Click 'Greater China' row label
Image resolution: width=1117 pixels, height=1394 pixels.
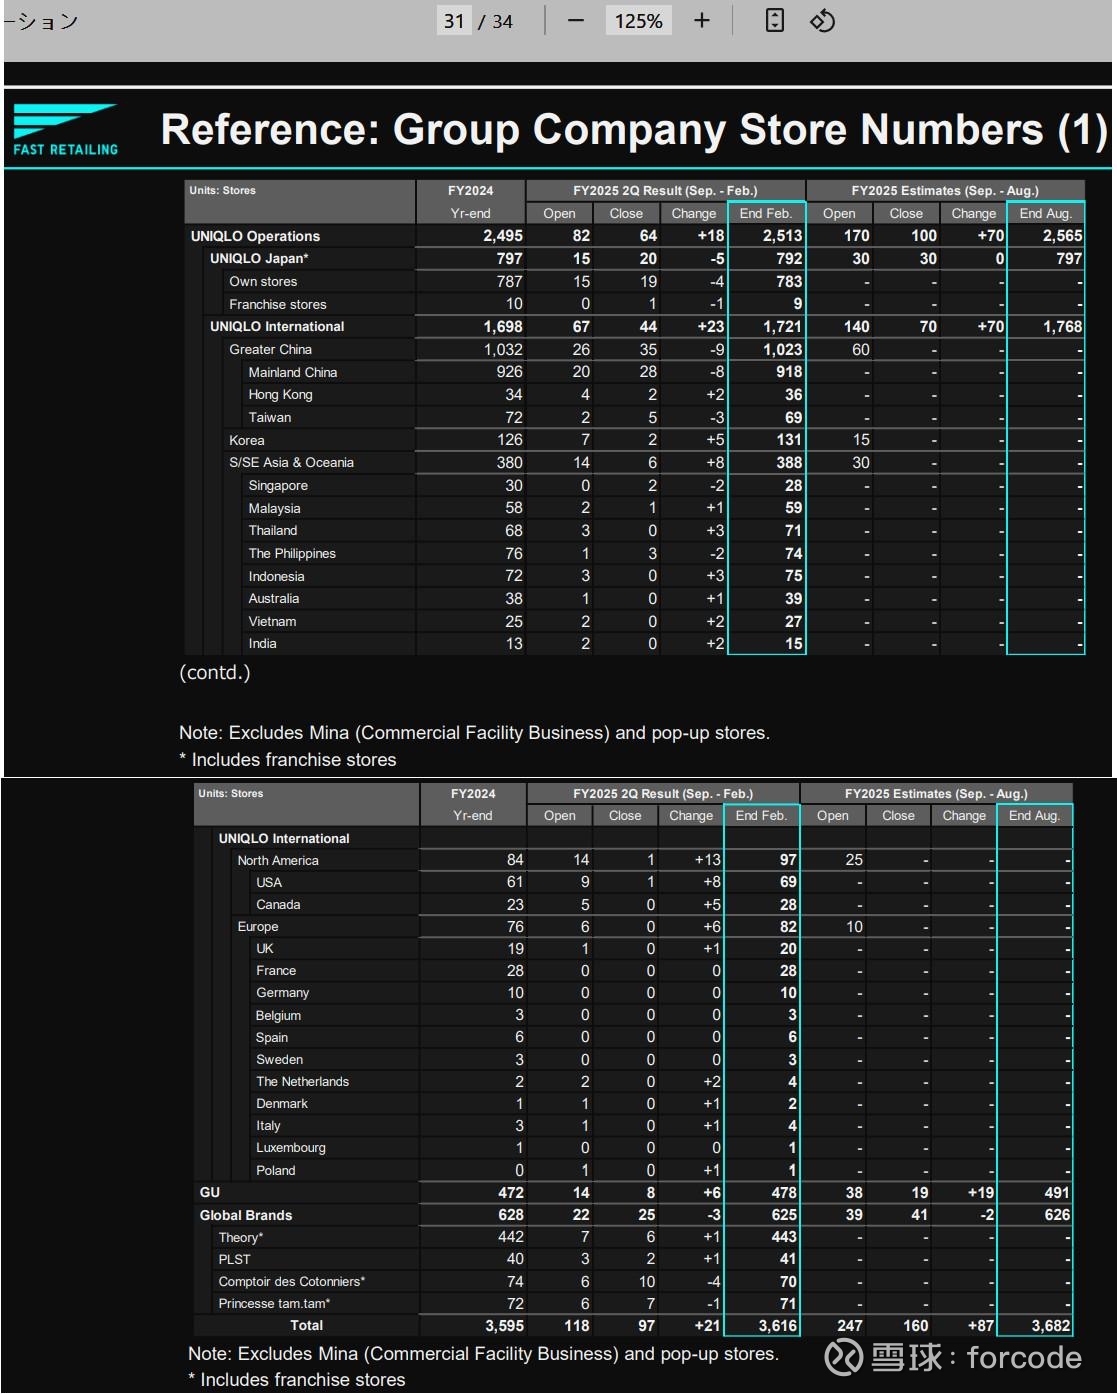[271, 350]
